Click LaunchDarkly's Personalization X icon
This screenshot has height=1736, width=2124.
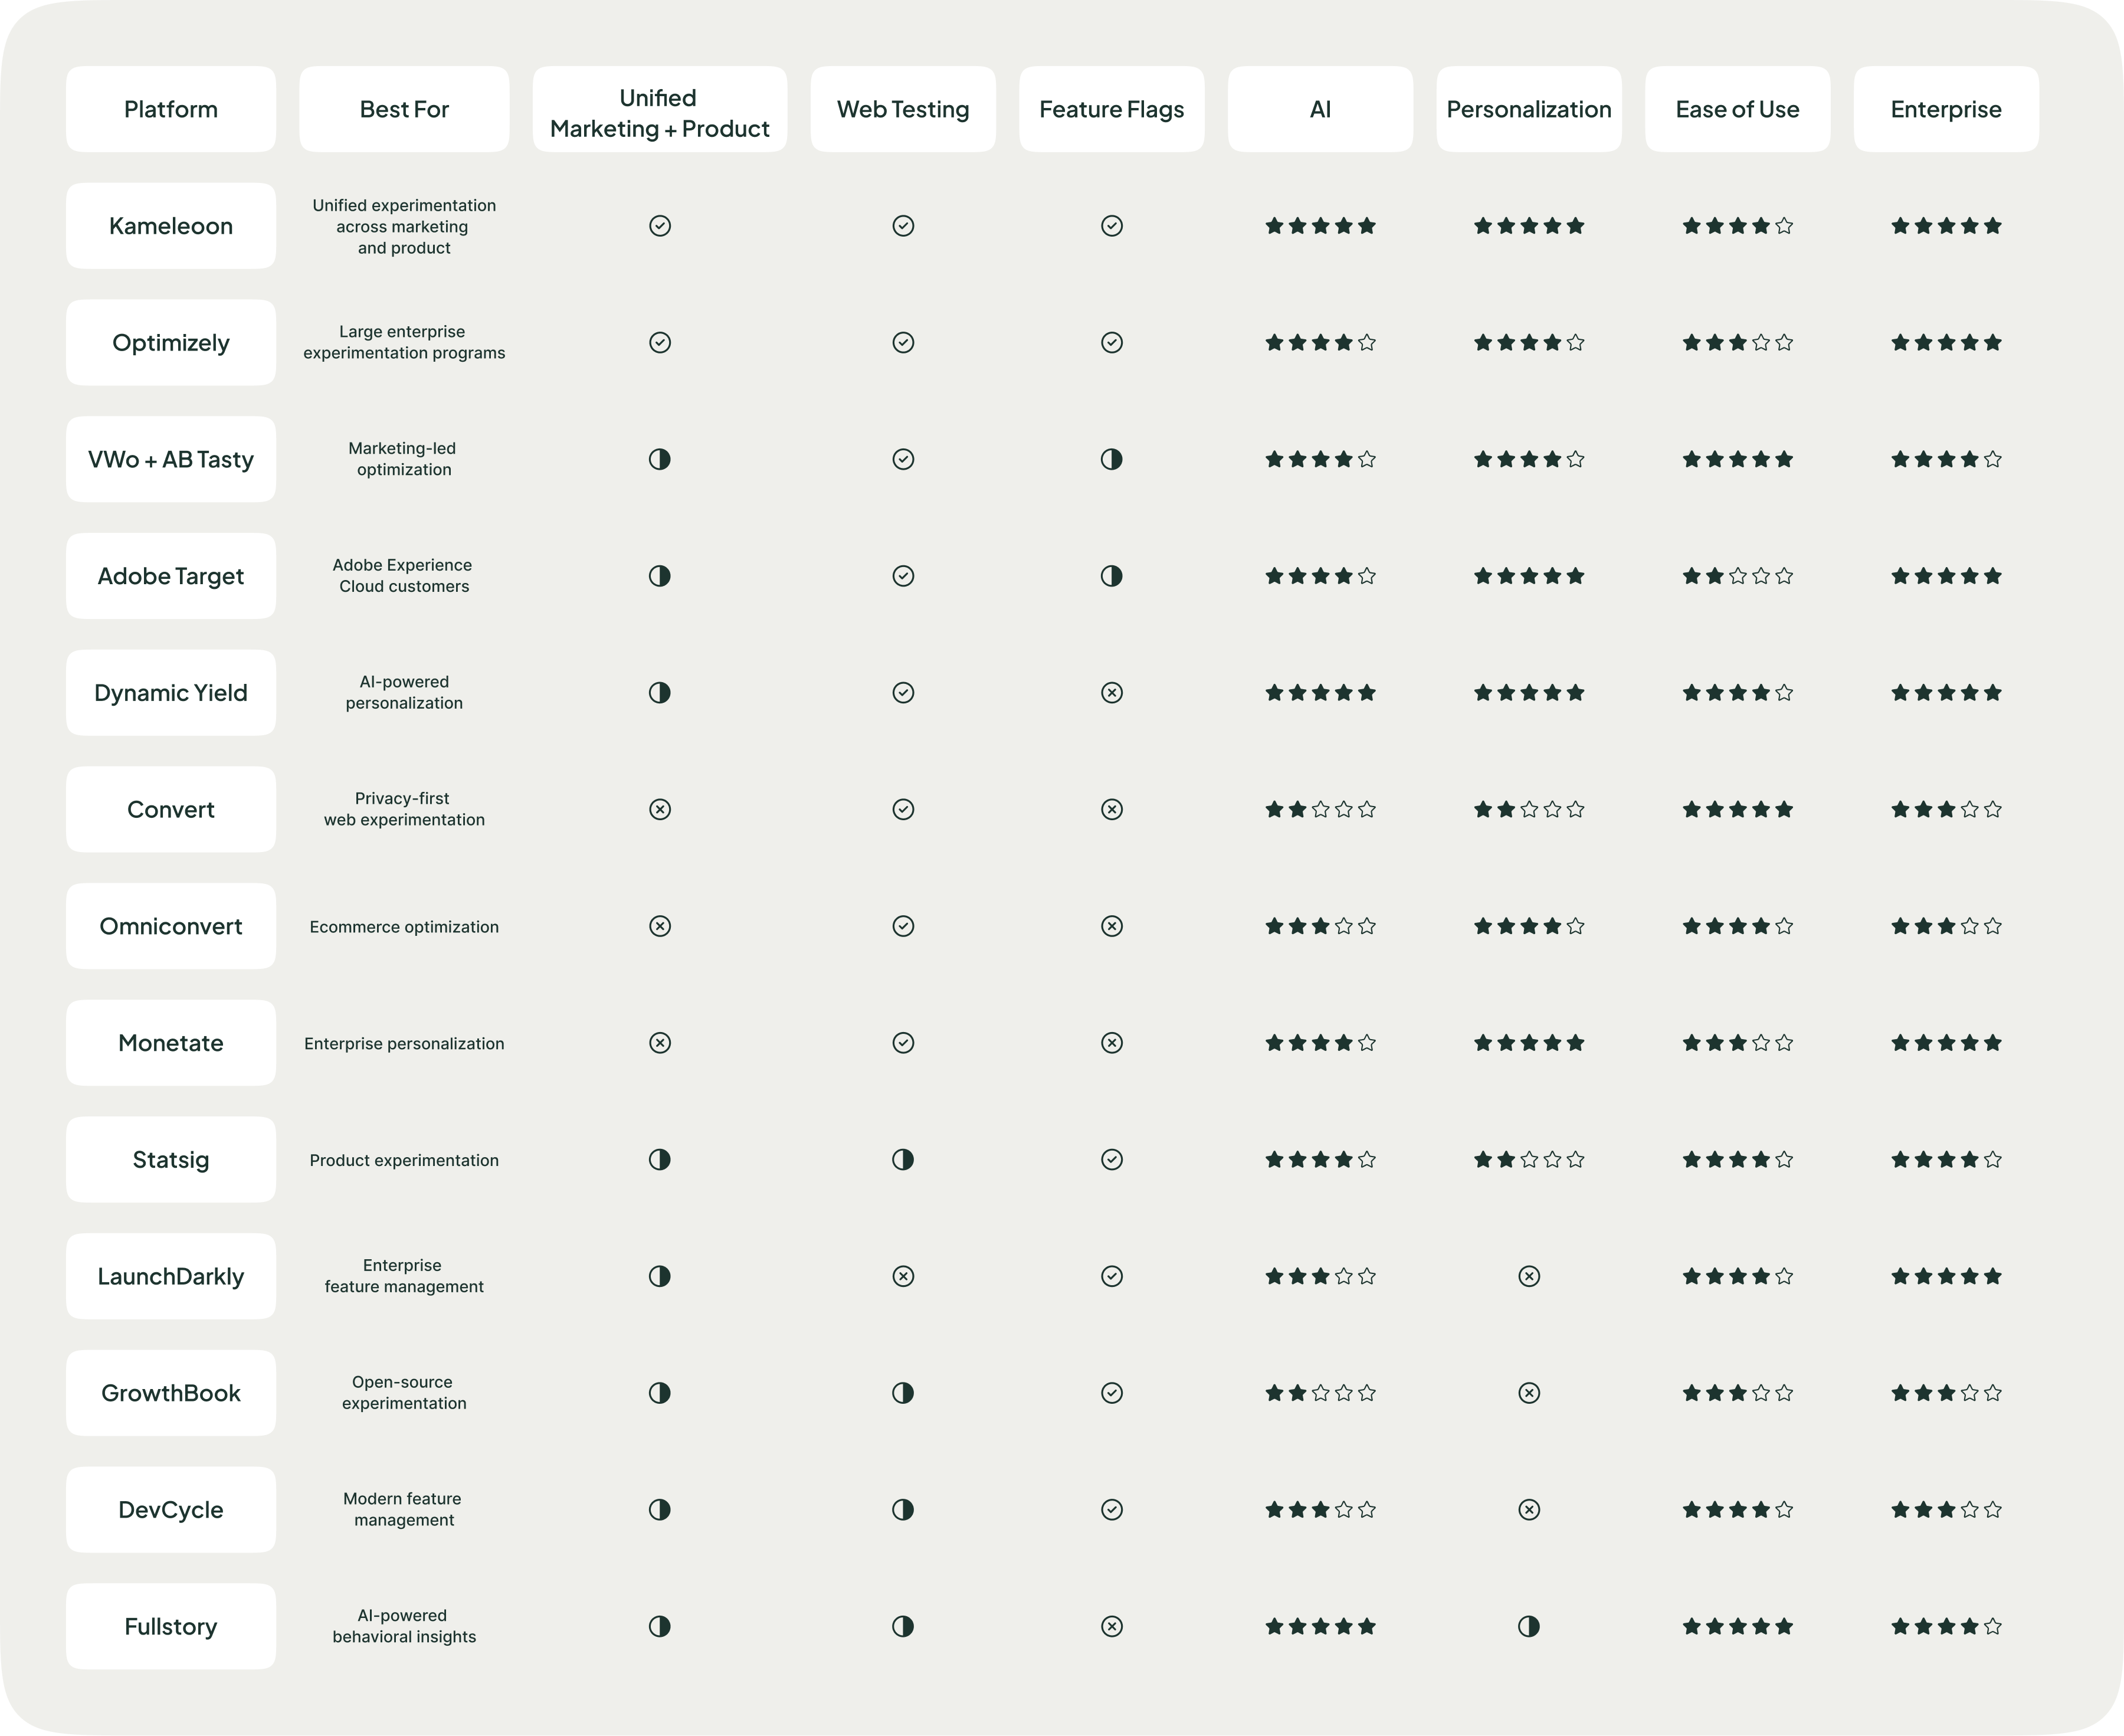pyautogui.click(x=1529, y=1276)
